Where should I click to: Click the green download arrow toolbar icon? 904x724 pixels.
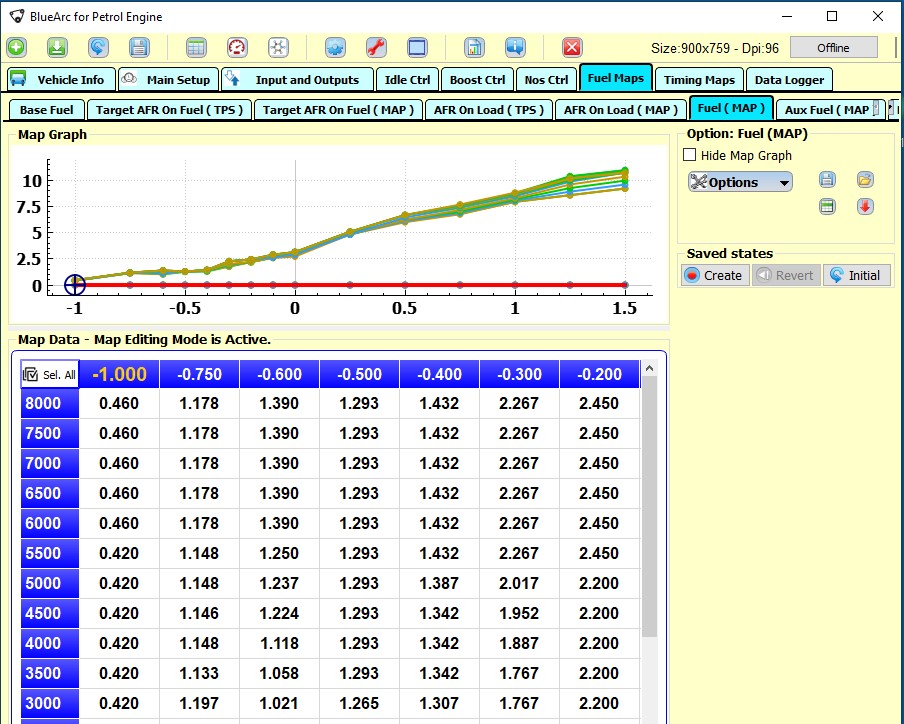(x=57, y=47)
